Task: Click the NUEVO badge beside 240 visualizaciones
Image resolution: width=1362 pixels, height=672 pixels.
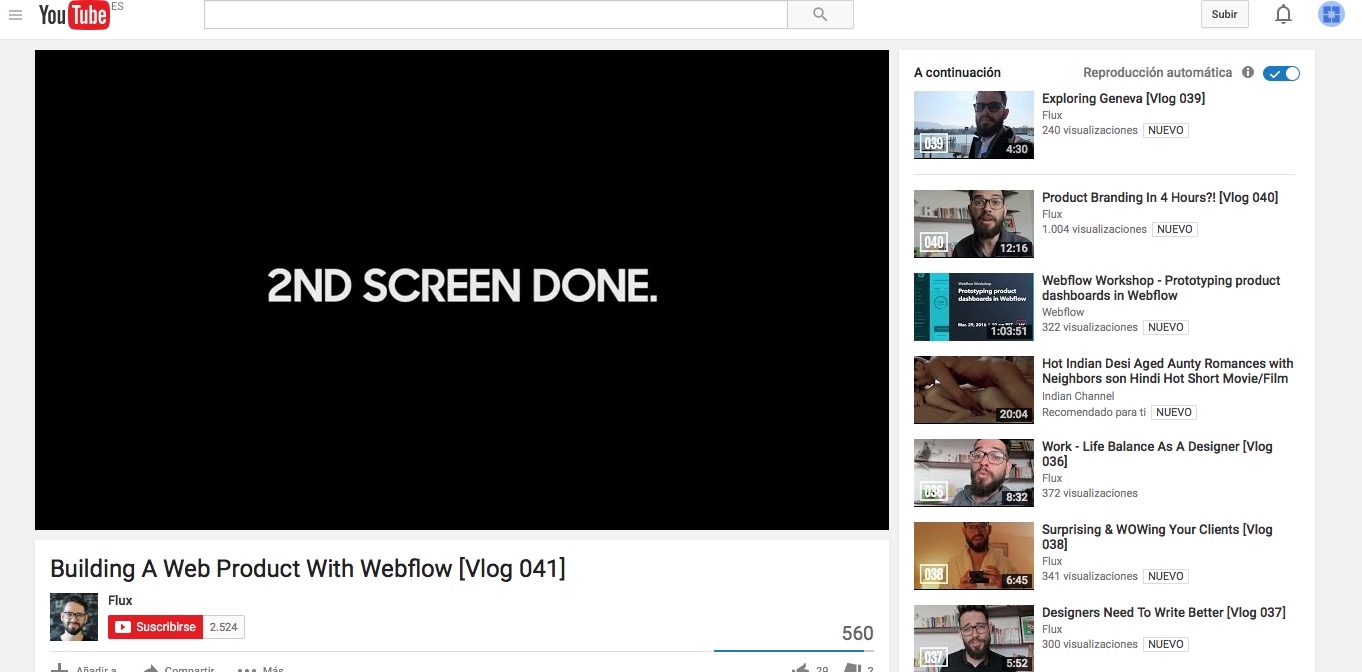Action: click(1166, 131)
